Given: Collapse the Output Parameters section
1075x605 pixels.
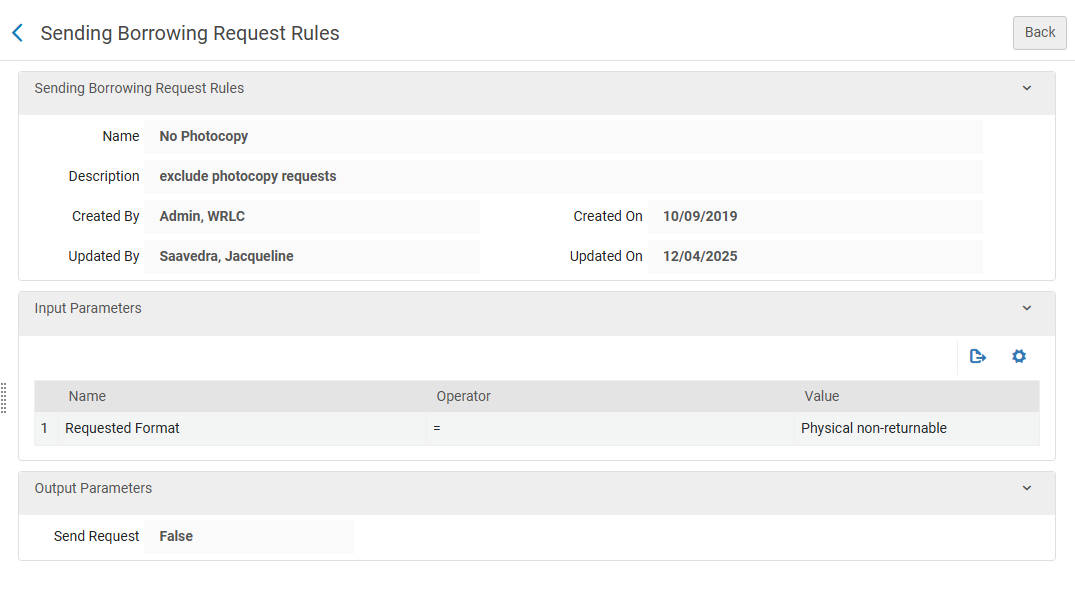Looking at the screenshot, I should [x=1026, y=488].
